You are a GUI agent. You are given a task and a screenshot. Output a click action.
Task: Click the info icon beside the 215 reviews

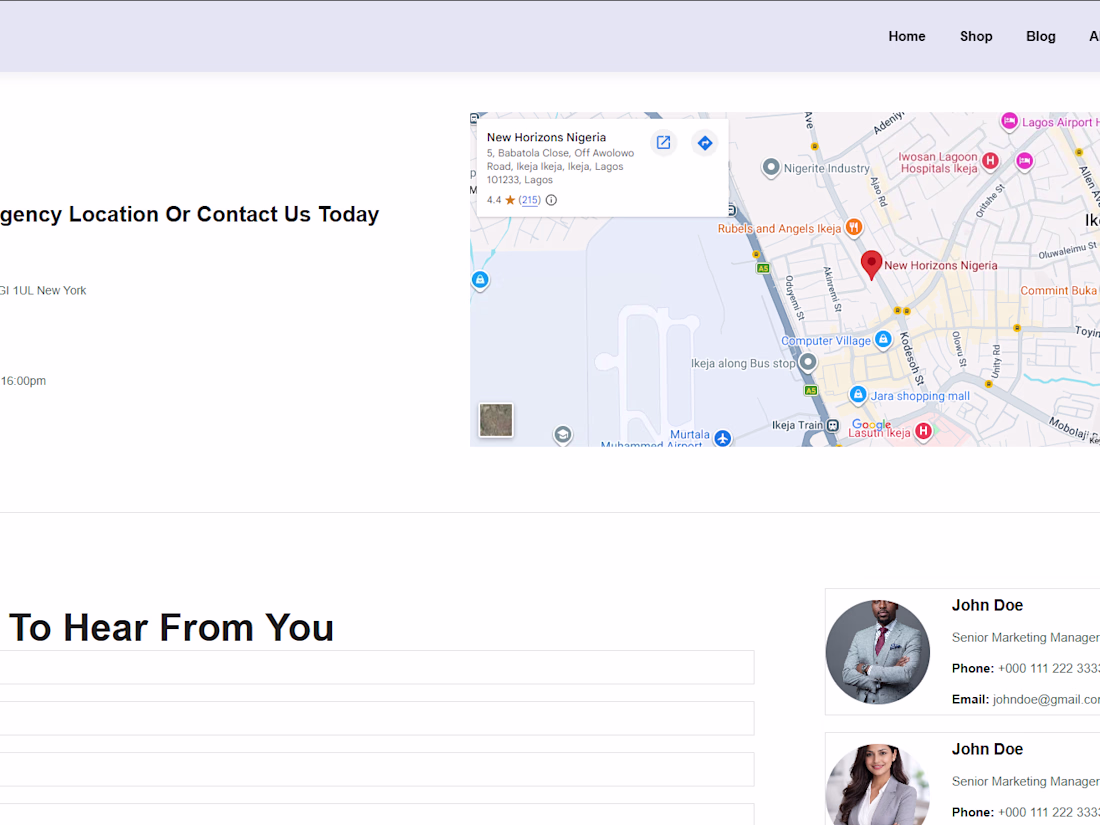[x=551, y=200]
